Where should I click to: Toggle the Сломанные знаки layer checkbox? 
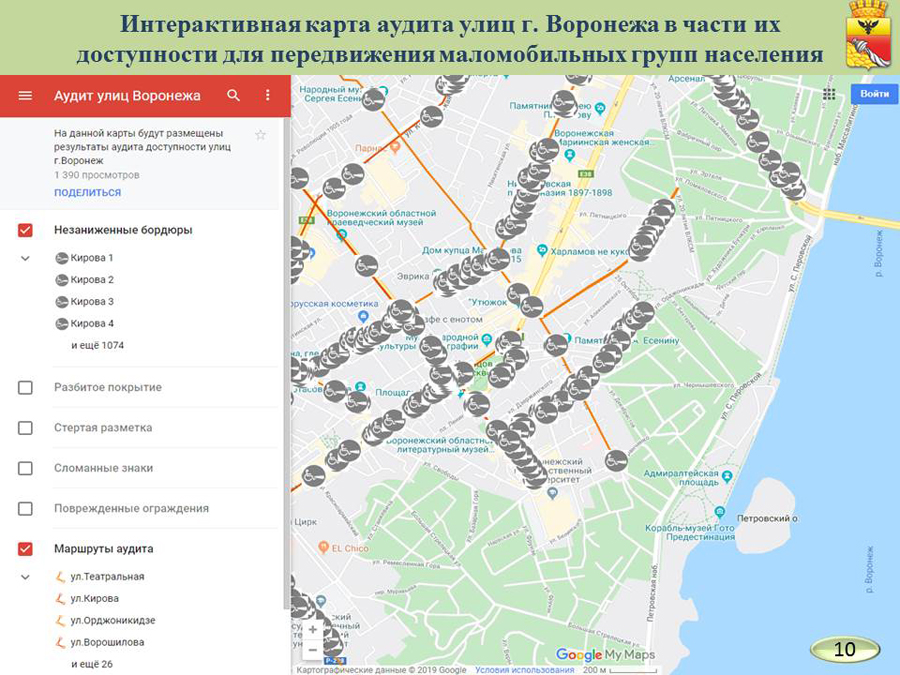click(x=26, y=468)
